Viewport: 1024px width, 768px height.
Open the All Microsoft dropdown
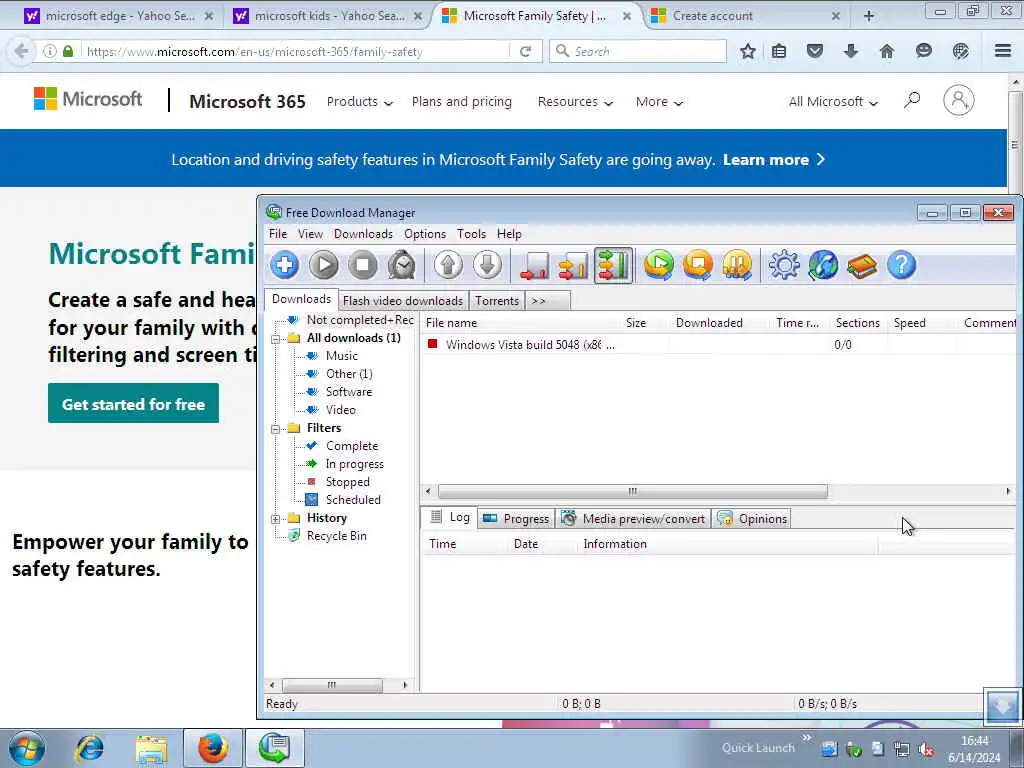coord(833,102)
